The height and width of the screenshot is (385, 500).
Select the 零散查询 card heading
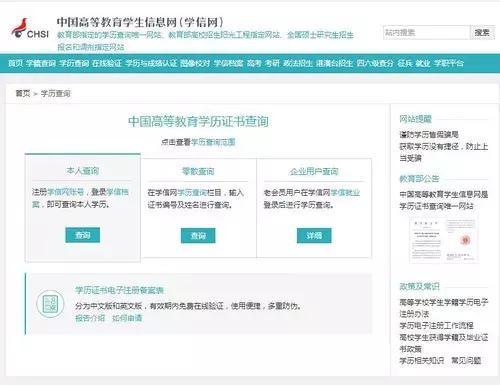click(x=198, y=171)
